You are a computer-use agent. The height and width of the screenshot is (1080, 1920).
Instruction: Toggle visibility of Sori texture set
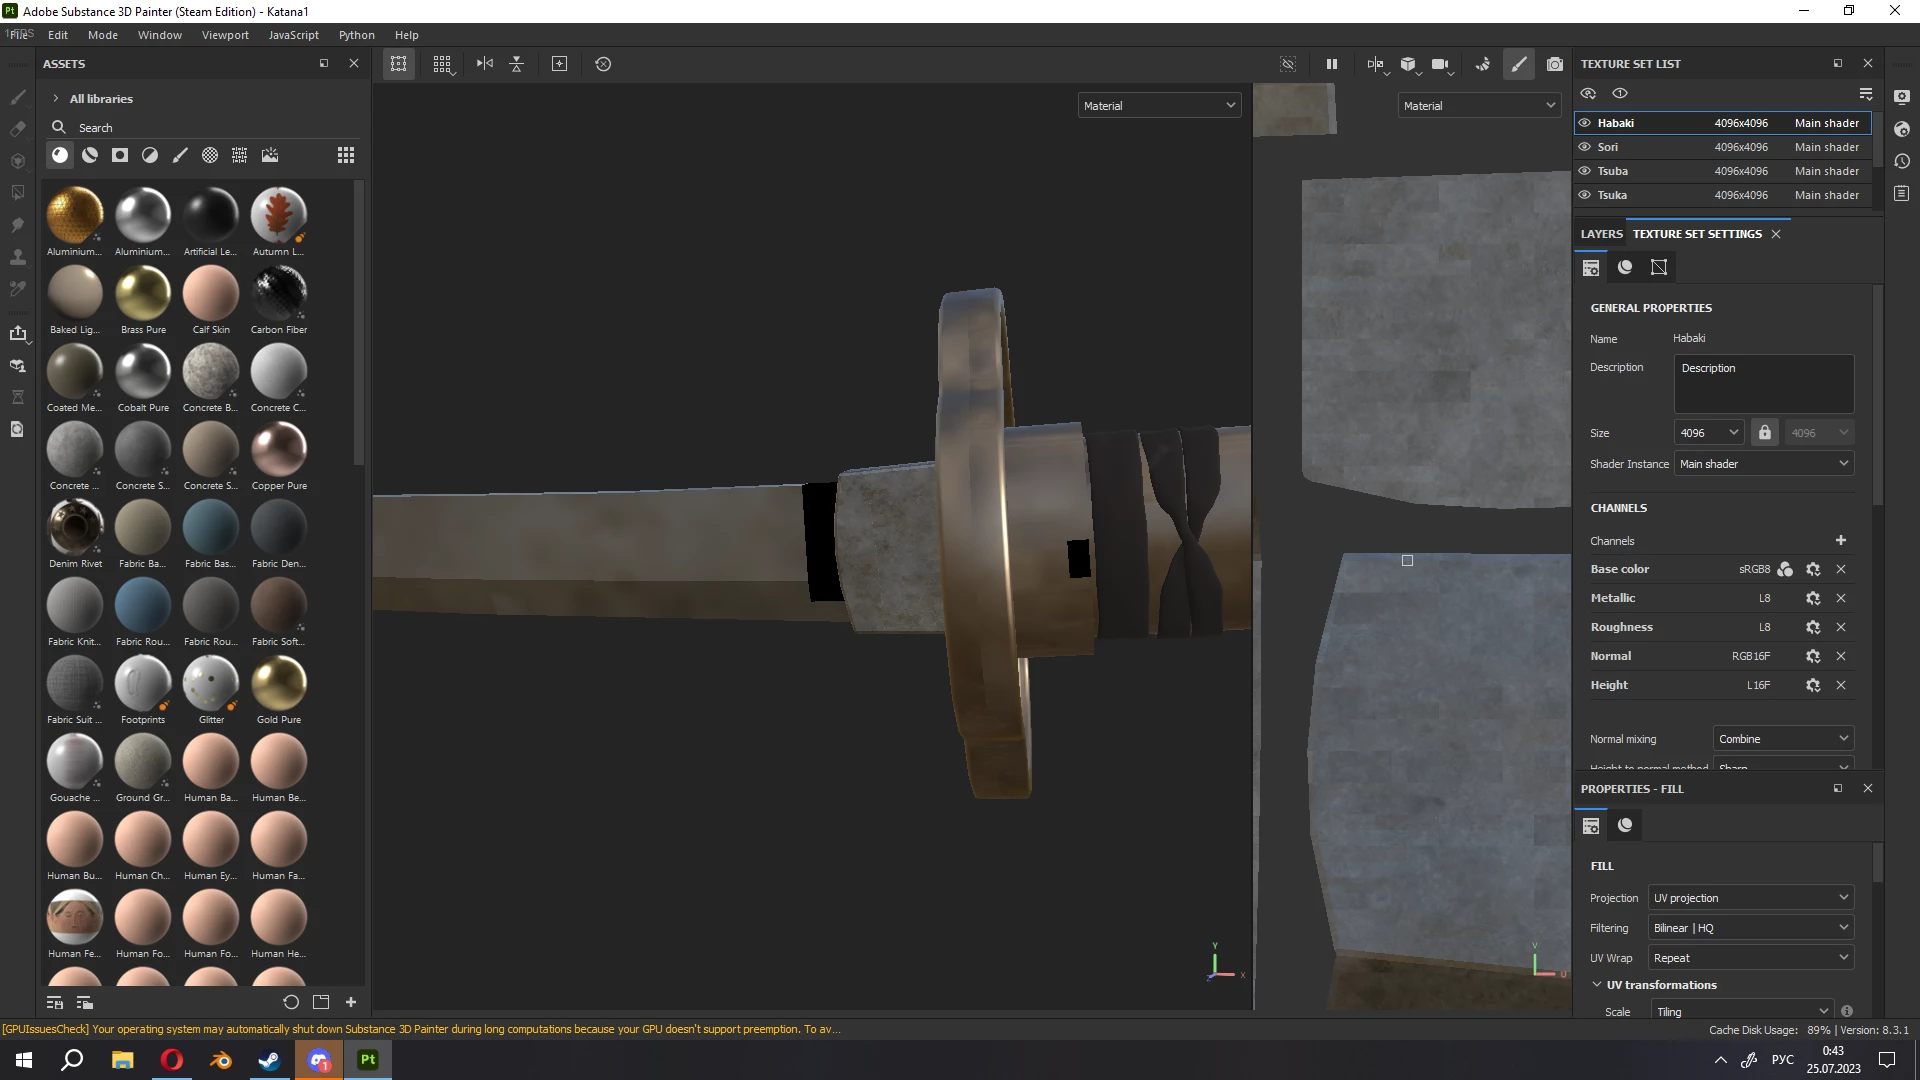(x=1584, y=147)
